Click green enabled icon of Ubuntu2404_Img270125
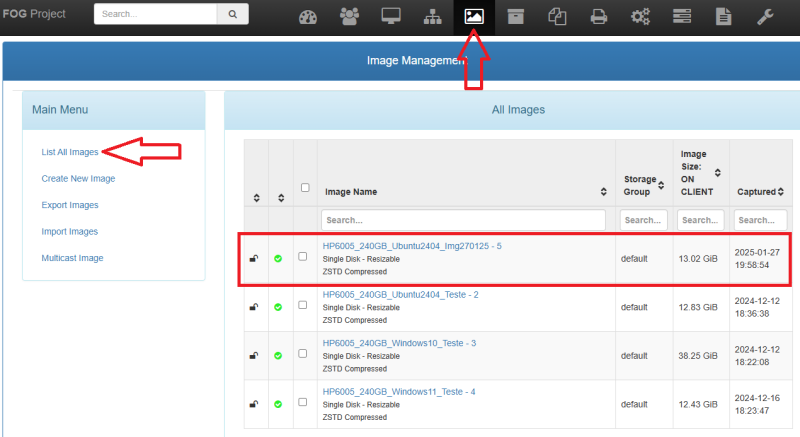The width and height of the screenshot is (800, 437). pyautogui.click(x=278, y=259)
